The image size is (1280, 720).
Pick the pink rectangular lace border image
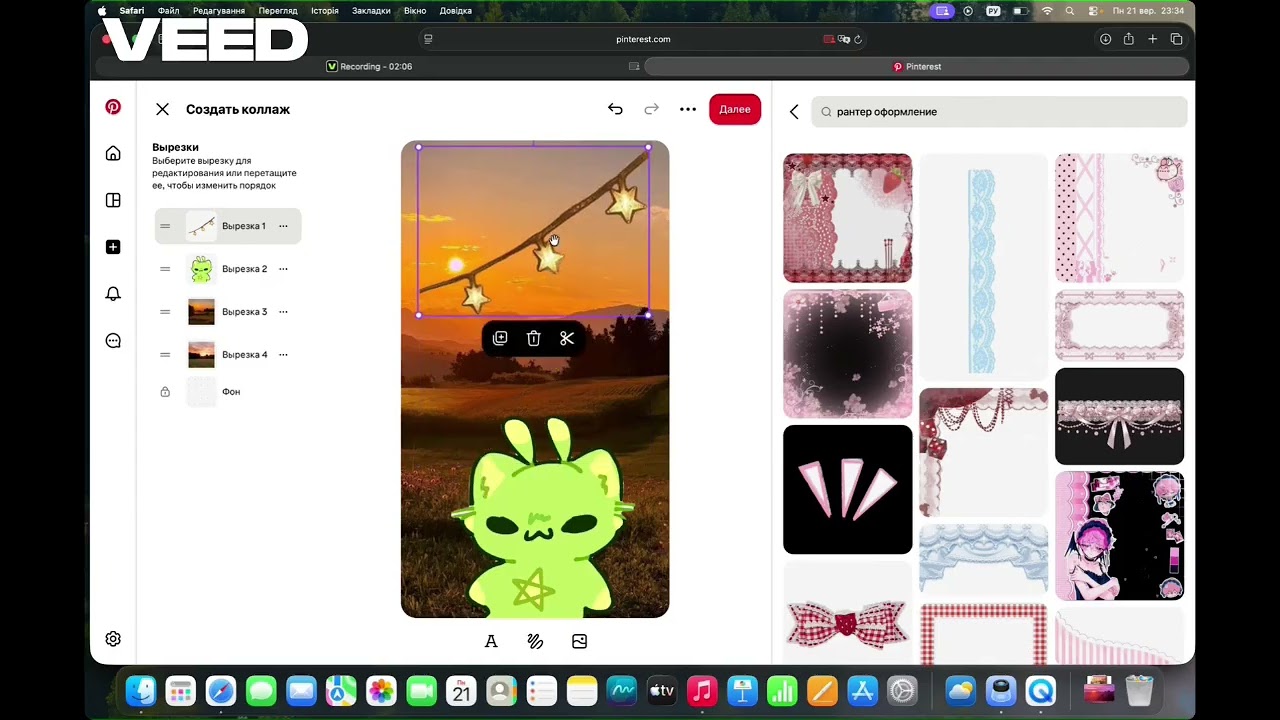point(1120,326)
